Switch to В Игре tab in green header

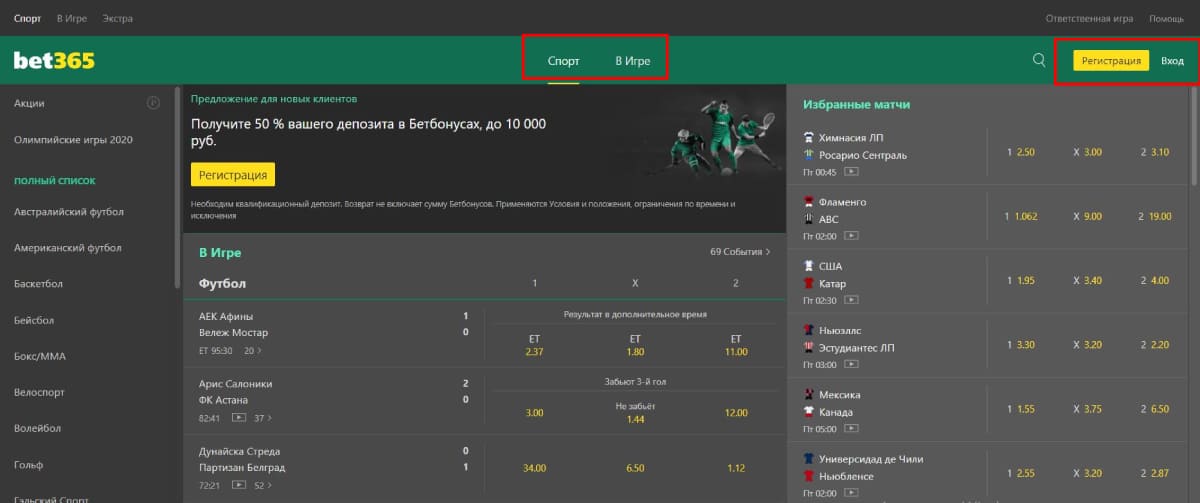click(x=632, y=61)
